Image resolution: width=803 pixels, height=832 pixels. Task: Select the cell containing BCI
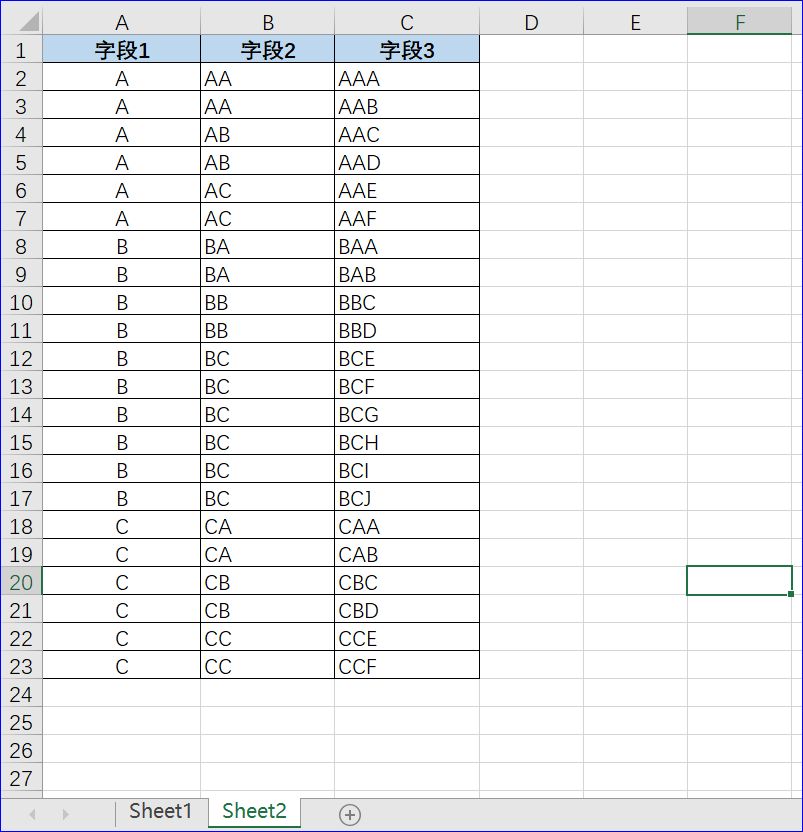click(x=407, y=470)
